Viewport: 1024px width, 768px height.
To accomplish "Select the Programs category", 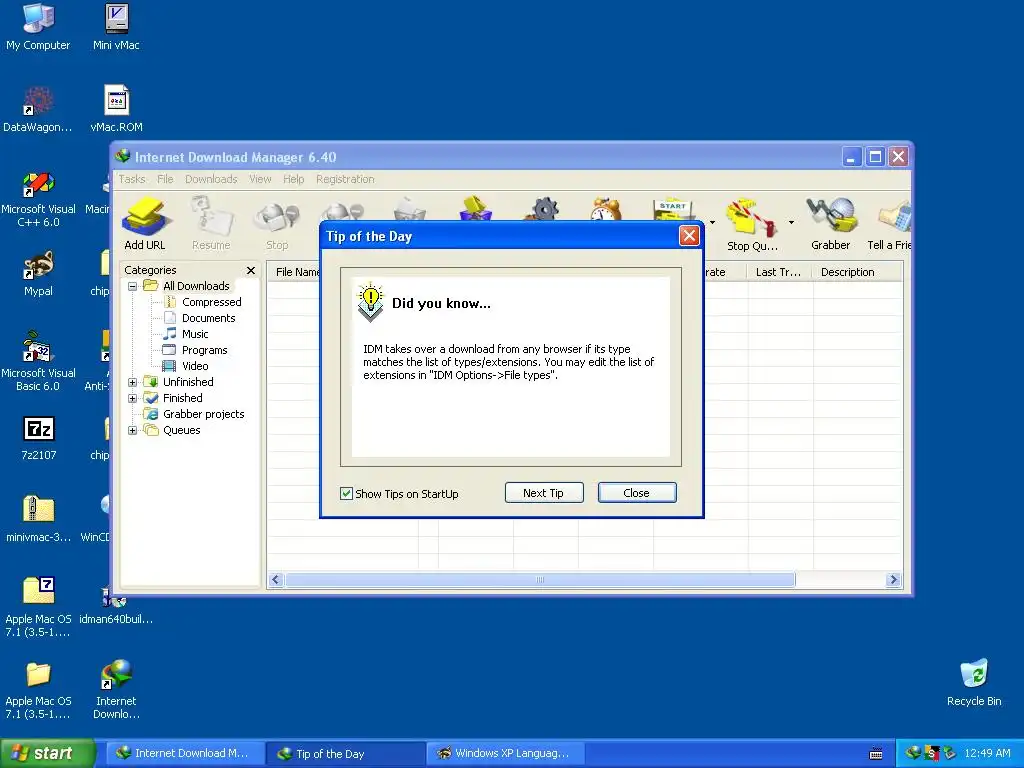I will point(204,350).
